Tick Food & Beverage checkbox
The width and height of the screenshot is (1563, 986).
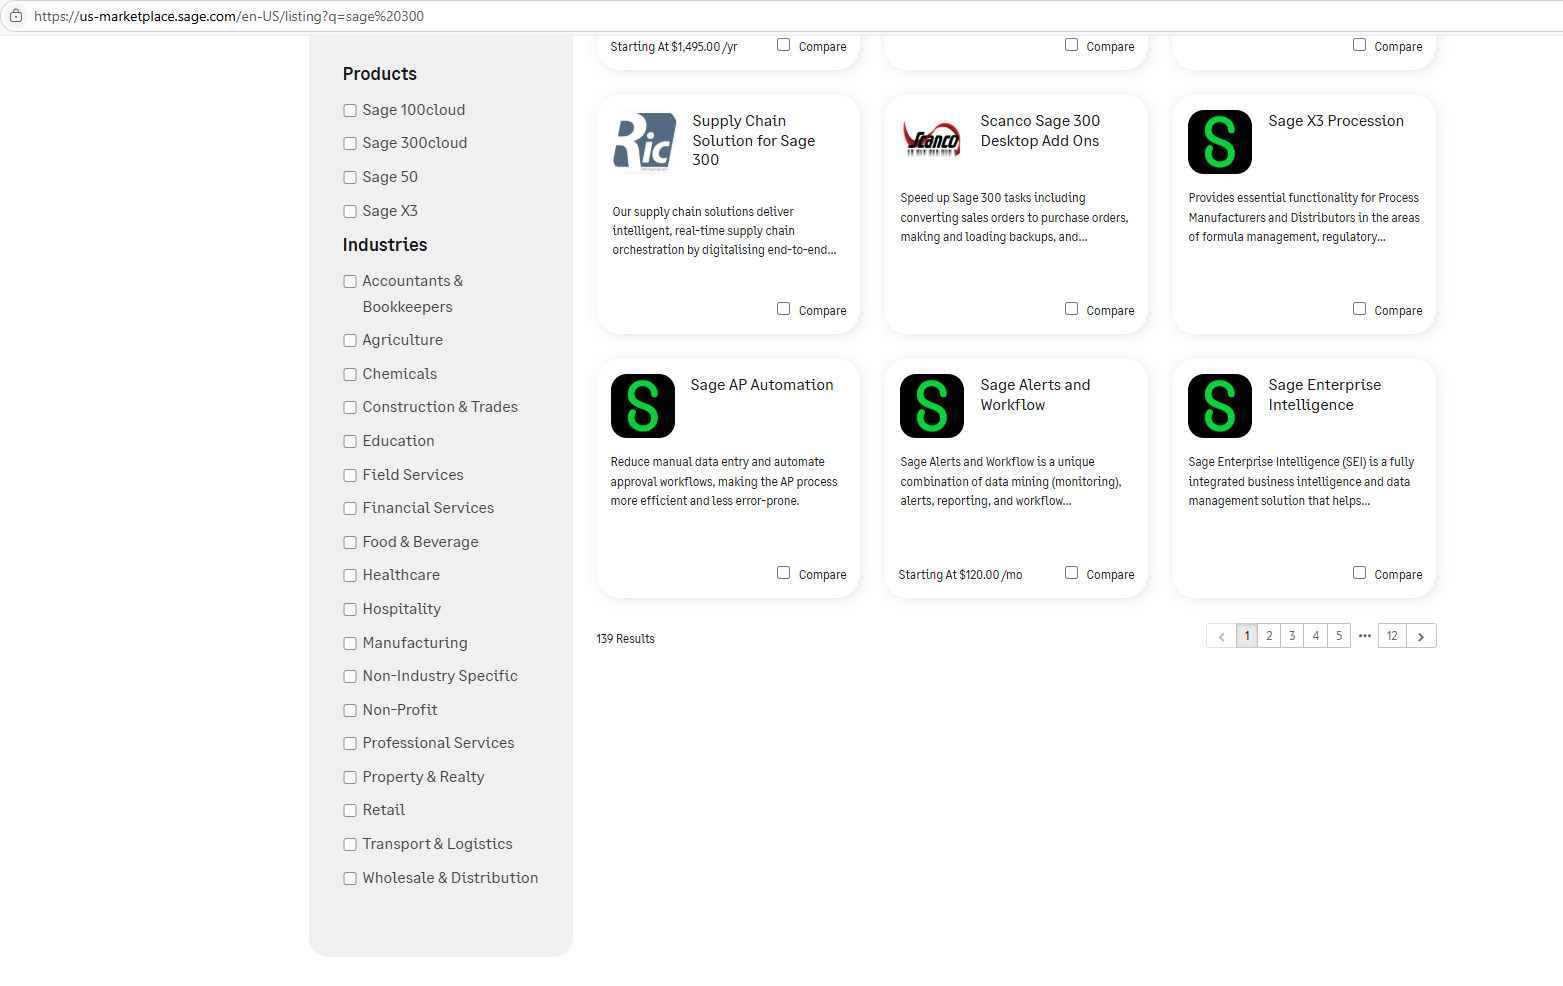pos(350,543)
